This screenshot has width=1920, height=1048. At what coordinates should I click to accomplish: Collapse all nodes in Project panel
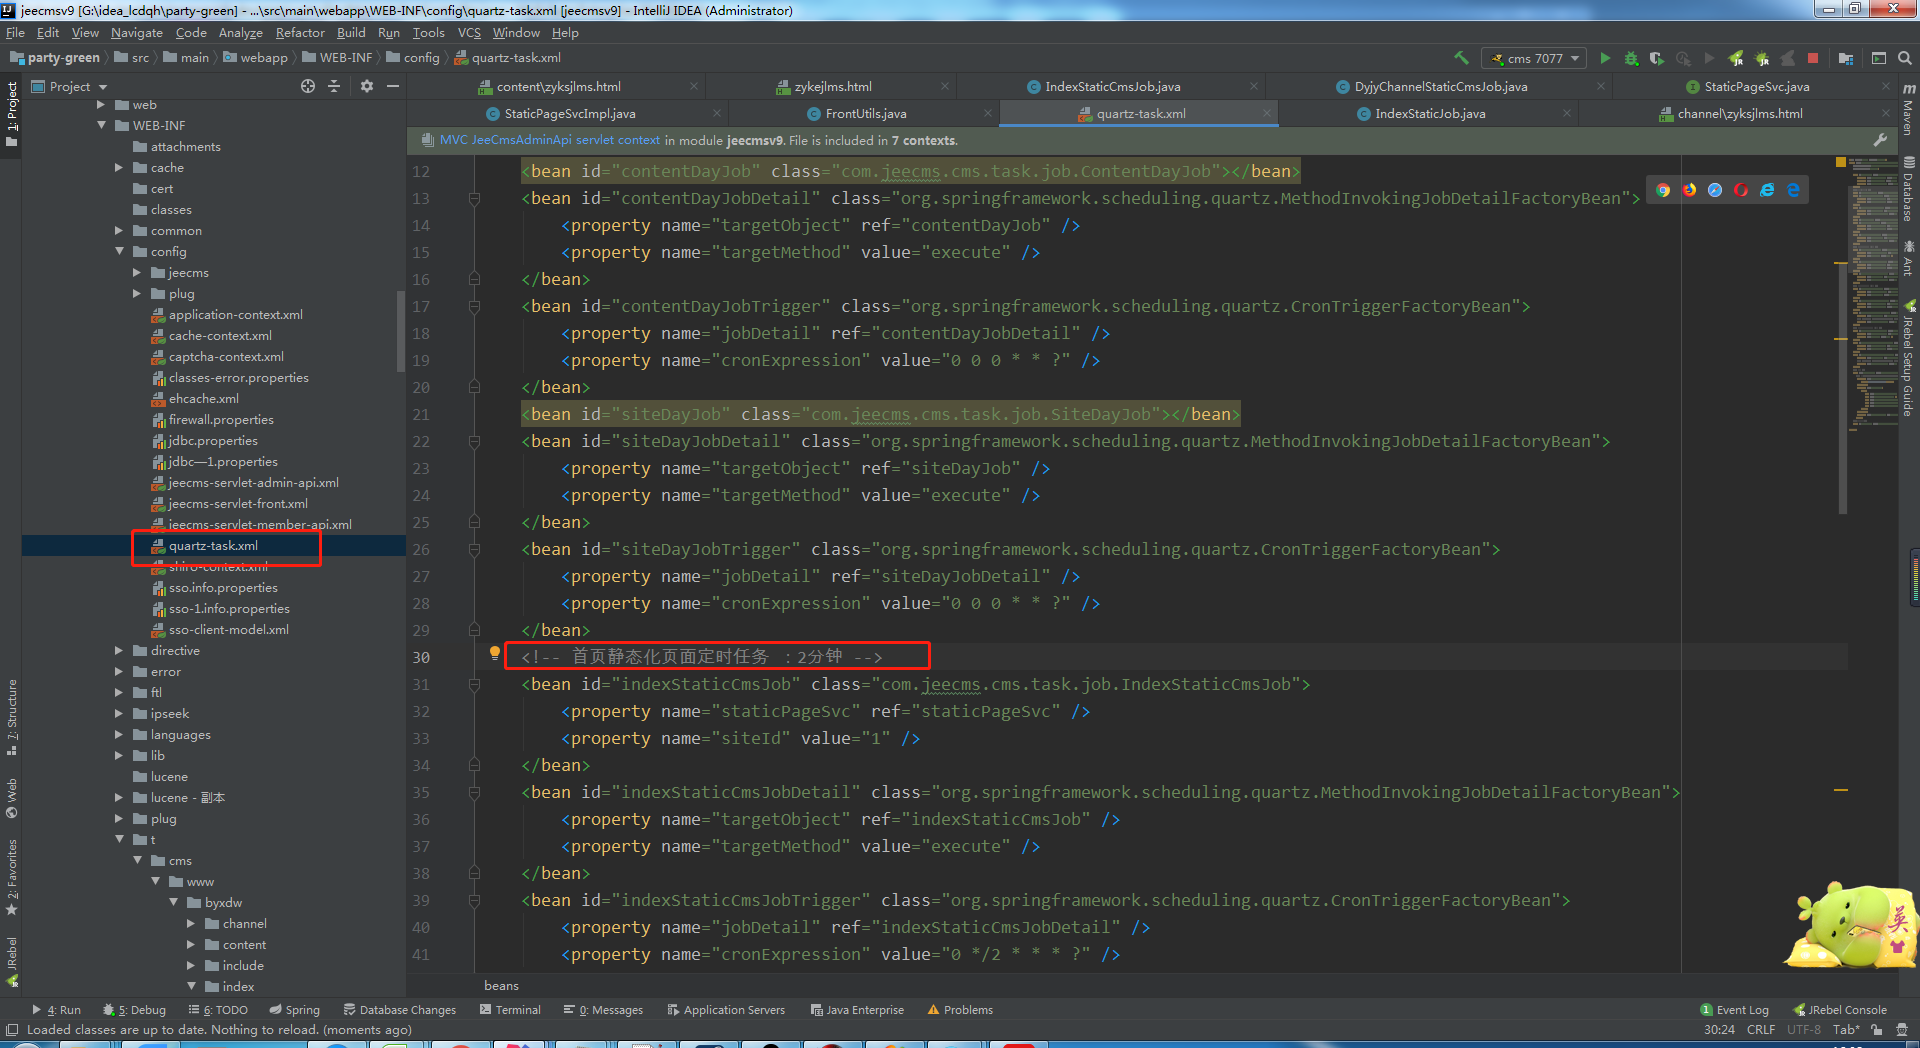[x=334, y=87]
